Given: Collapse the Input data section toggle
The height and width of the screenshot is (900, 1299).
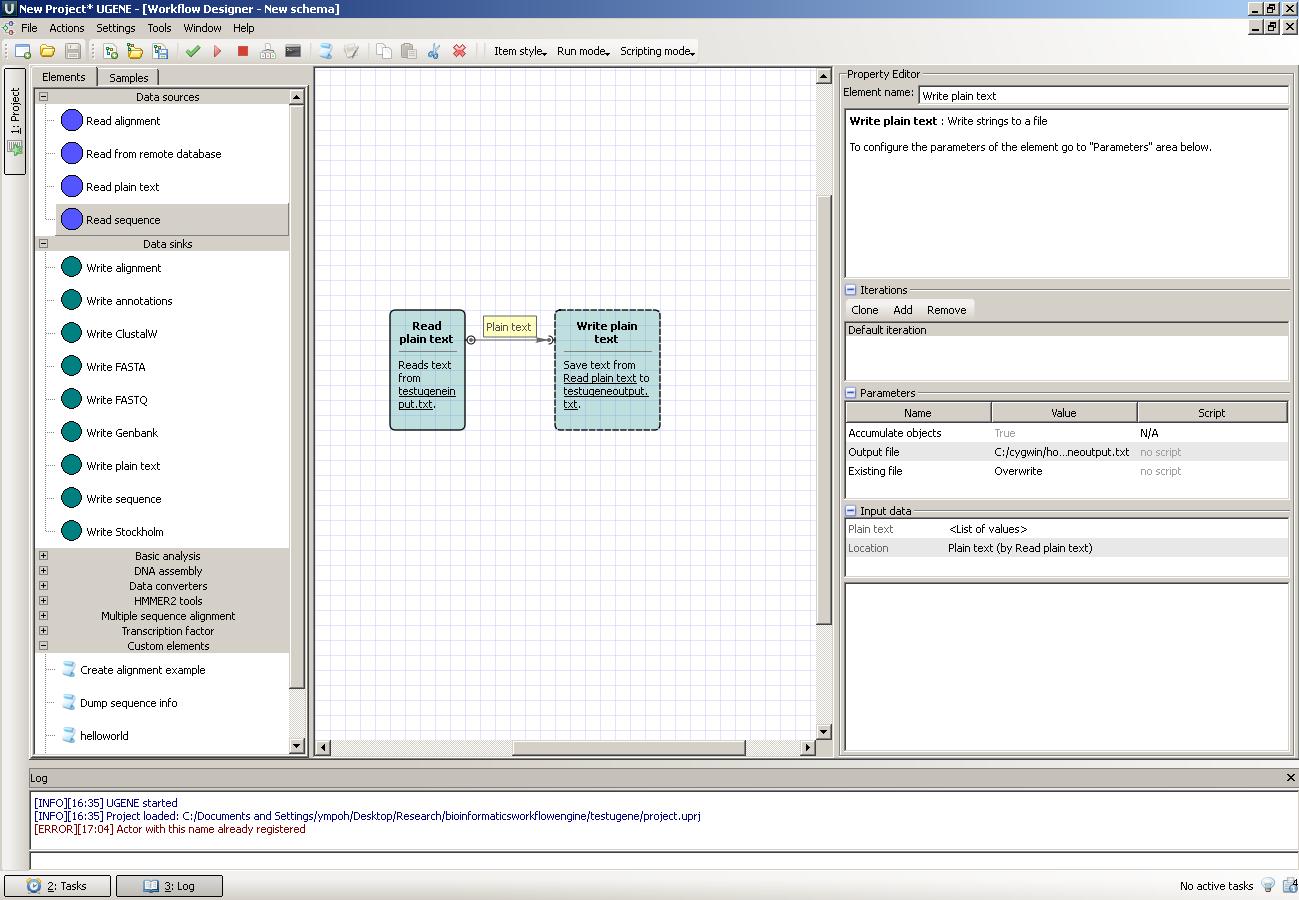Looking at the screenshot, I should [851, 511].
